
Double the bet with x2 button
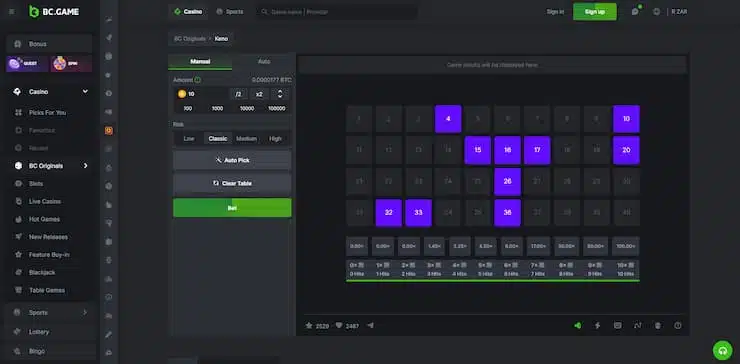pyautogui.click(x=259, y=94)
